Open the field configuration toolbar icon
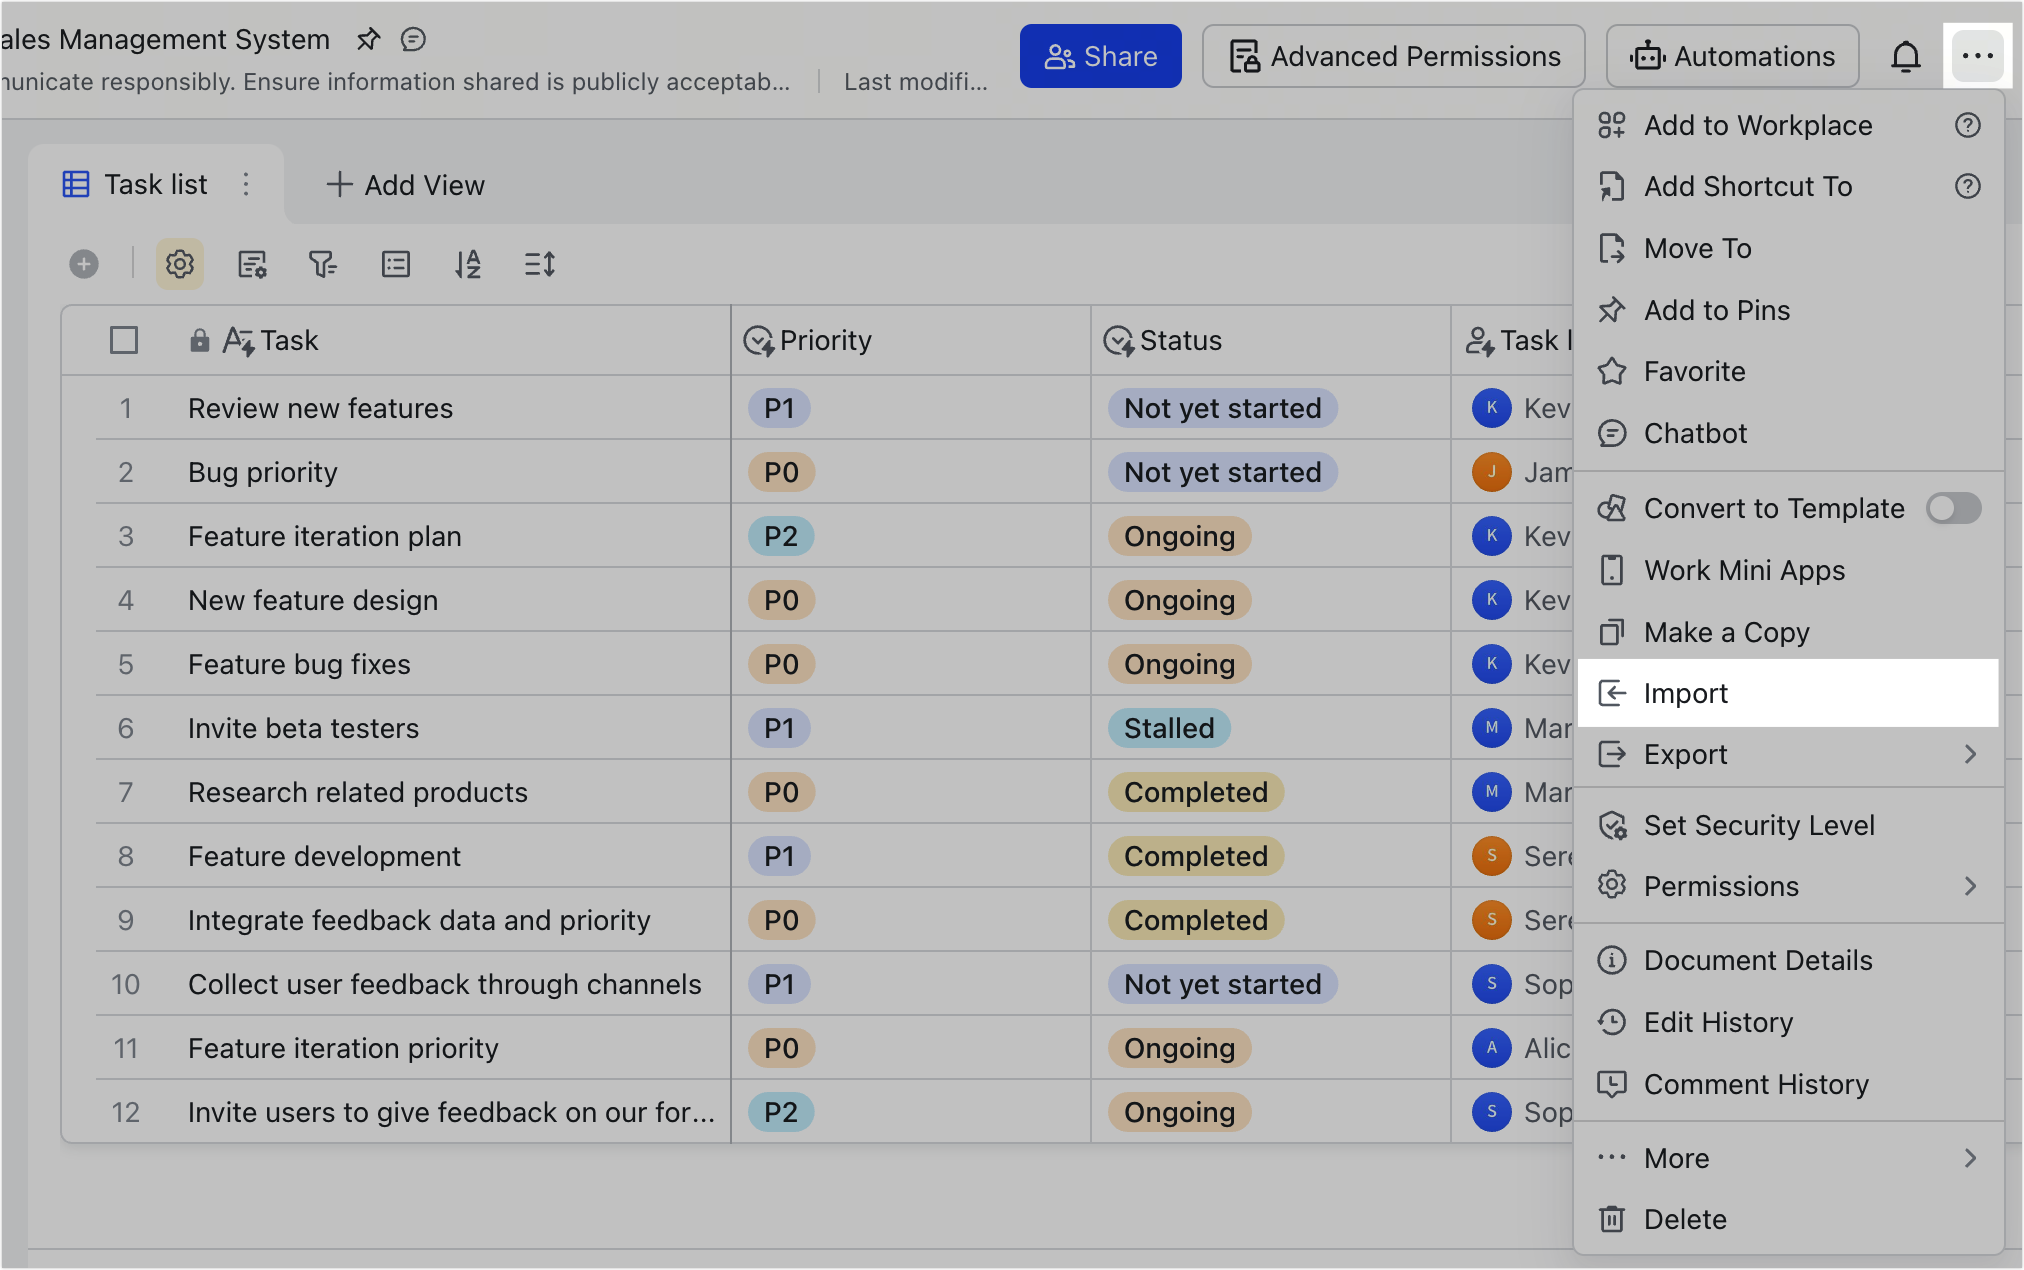The width and height of the screenshot is (2024, 1270). pyautogui.click(x=252, y=264)
